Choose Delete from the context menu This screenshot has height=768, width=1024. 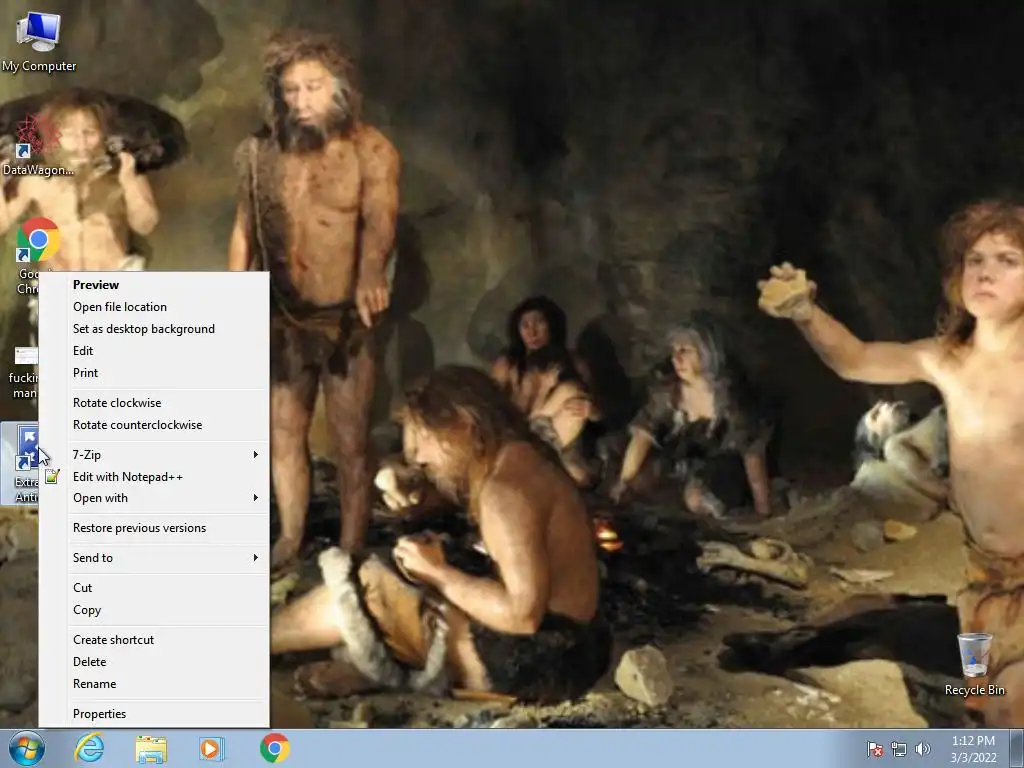pos(154,662)
